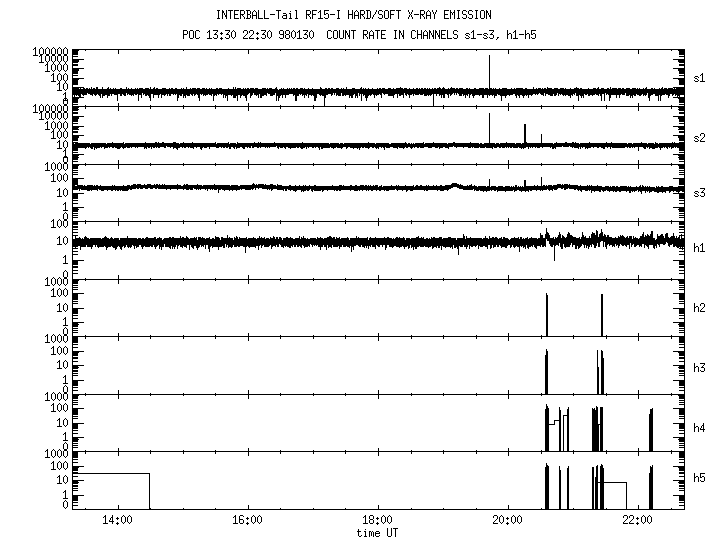Click the 14:00 time axis label
The image size is (720, 550).
pyautogui.click(x=117, y=521)
